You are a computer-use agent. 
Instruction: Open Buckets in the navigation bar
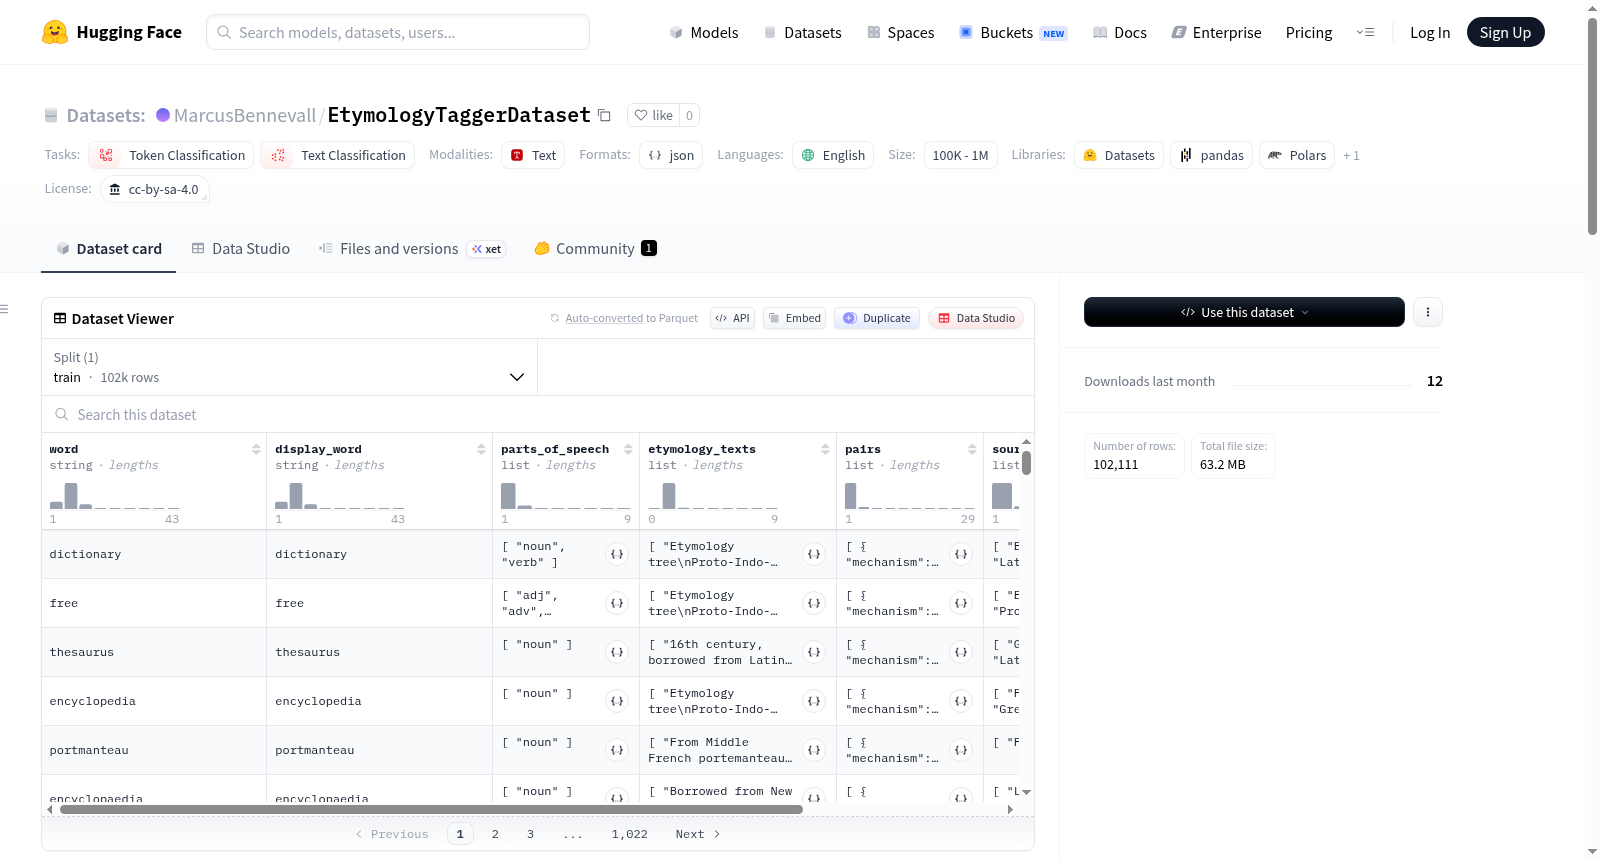coord(1012,33)
